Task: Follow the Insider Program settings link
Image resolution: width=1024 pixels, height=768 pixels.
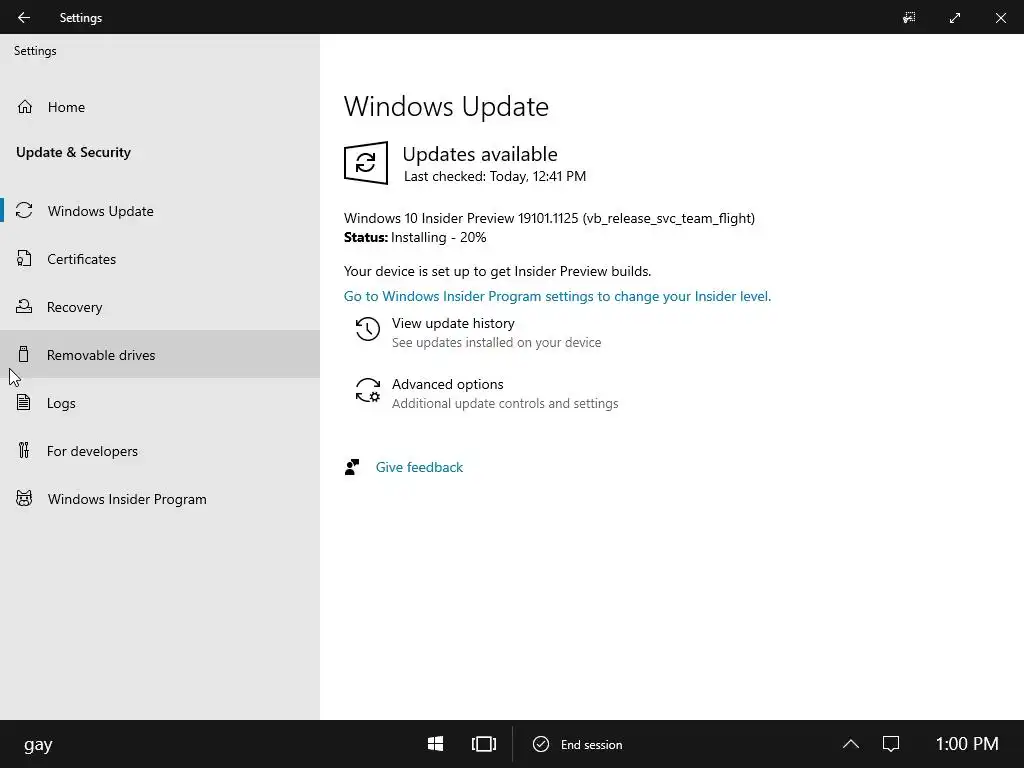Action: 557,296
